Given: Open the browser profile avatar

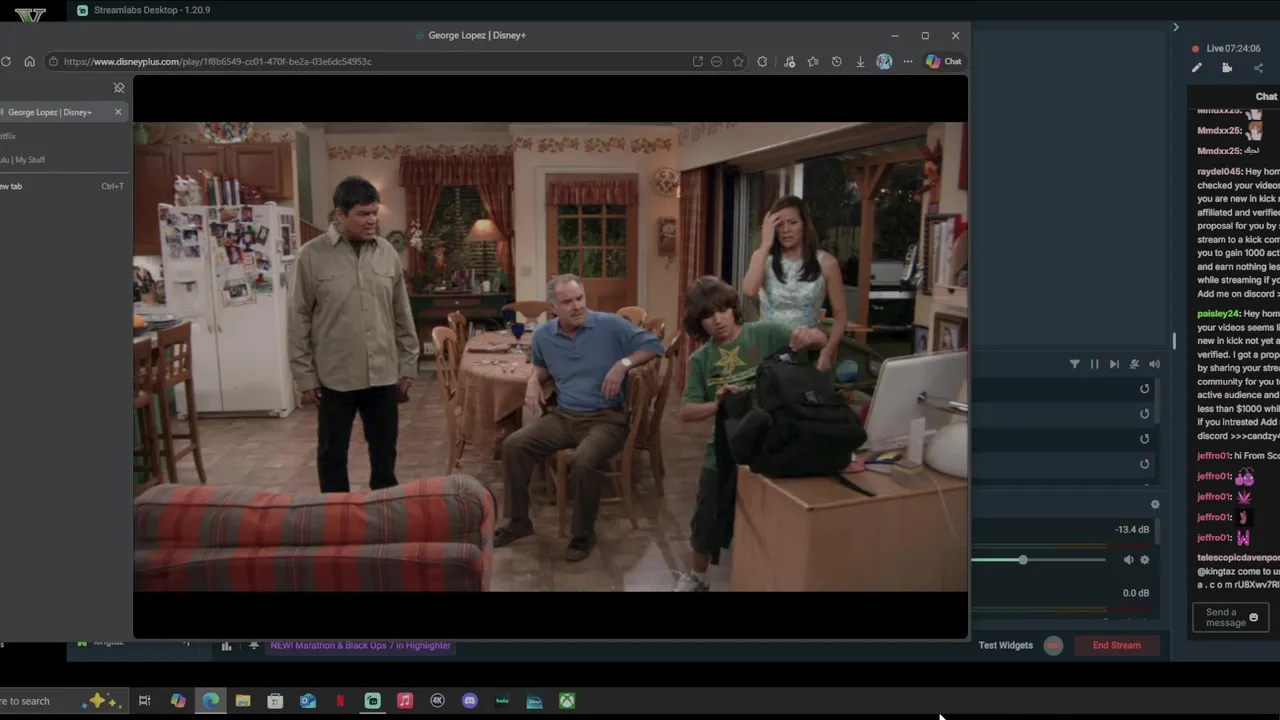Looking at the screenshot, I should 884,61.
